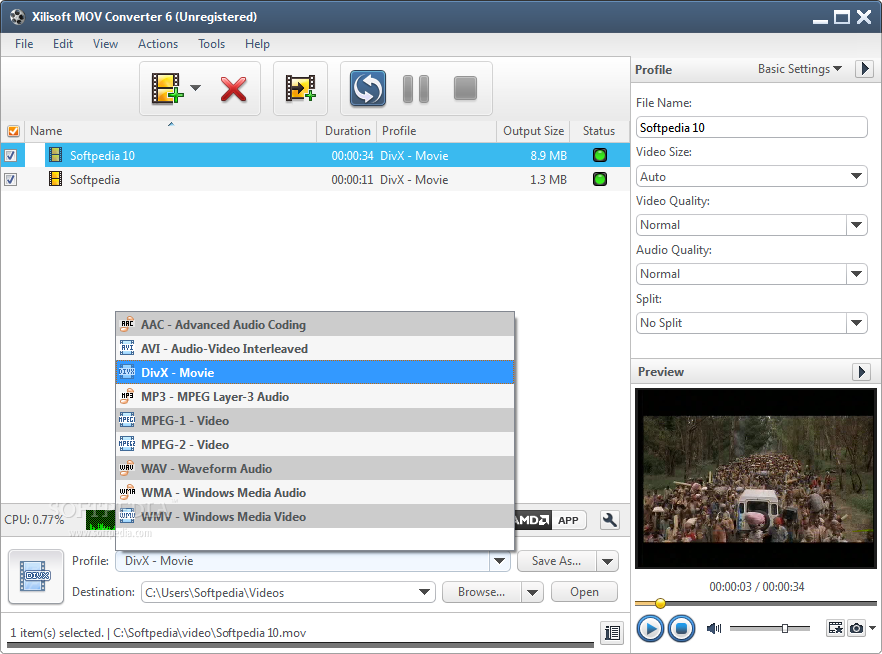Image resolution: width=882 pixels, height=654 pixels.
Task: Click the green status light for Softpedia
Action: [x=600, y=179]
